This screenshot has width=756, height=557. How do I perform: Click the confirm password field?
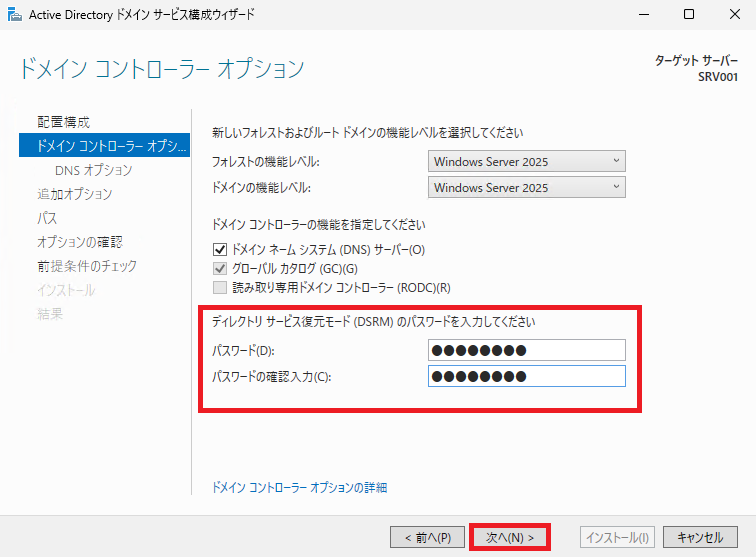click(526, 376)
